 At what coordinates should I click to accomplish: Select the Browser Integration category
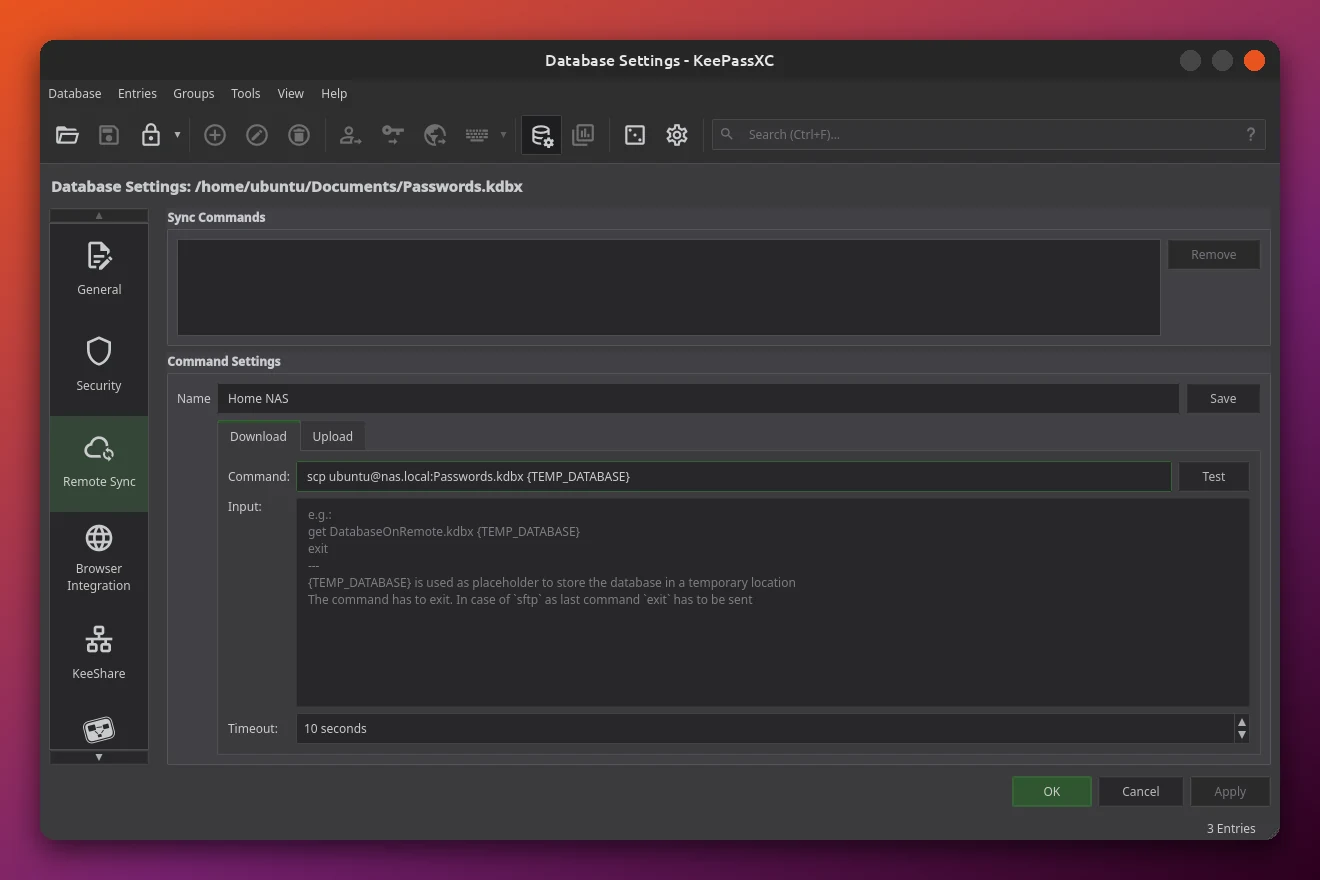(99, 560)
